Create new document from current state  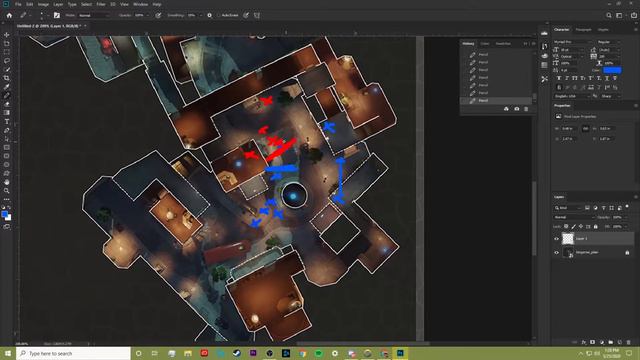507,109
